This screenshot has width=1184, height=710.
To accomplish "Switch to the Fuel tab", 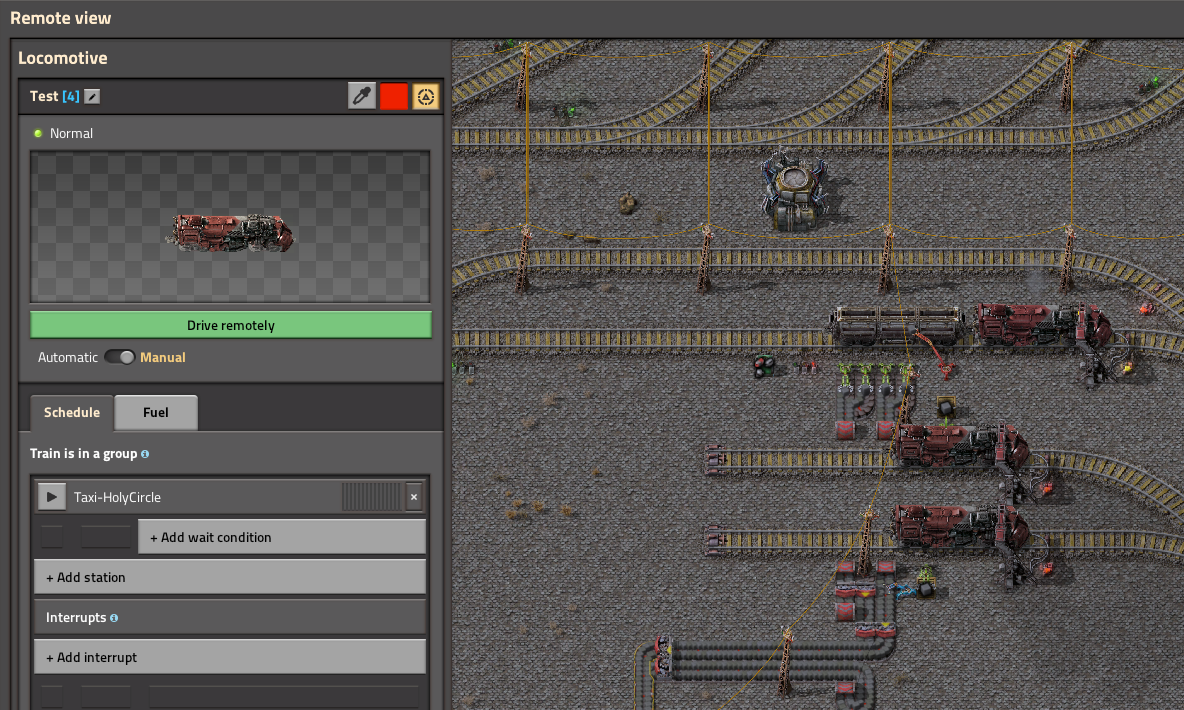I will pos(156,412).
